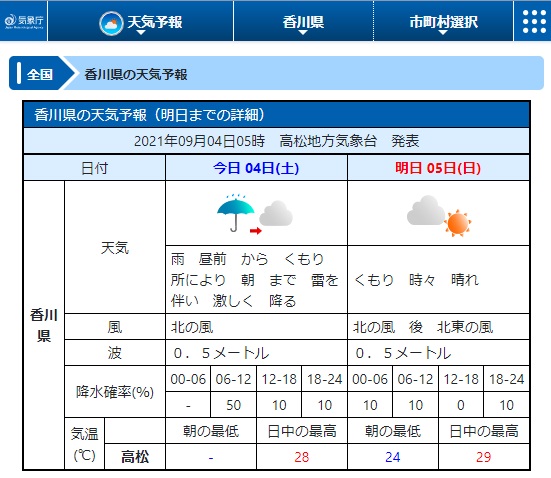551x478 pixels.
Task: Click the weather forecast cloud-sun icon
Action: tap(111, 24)
